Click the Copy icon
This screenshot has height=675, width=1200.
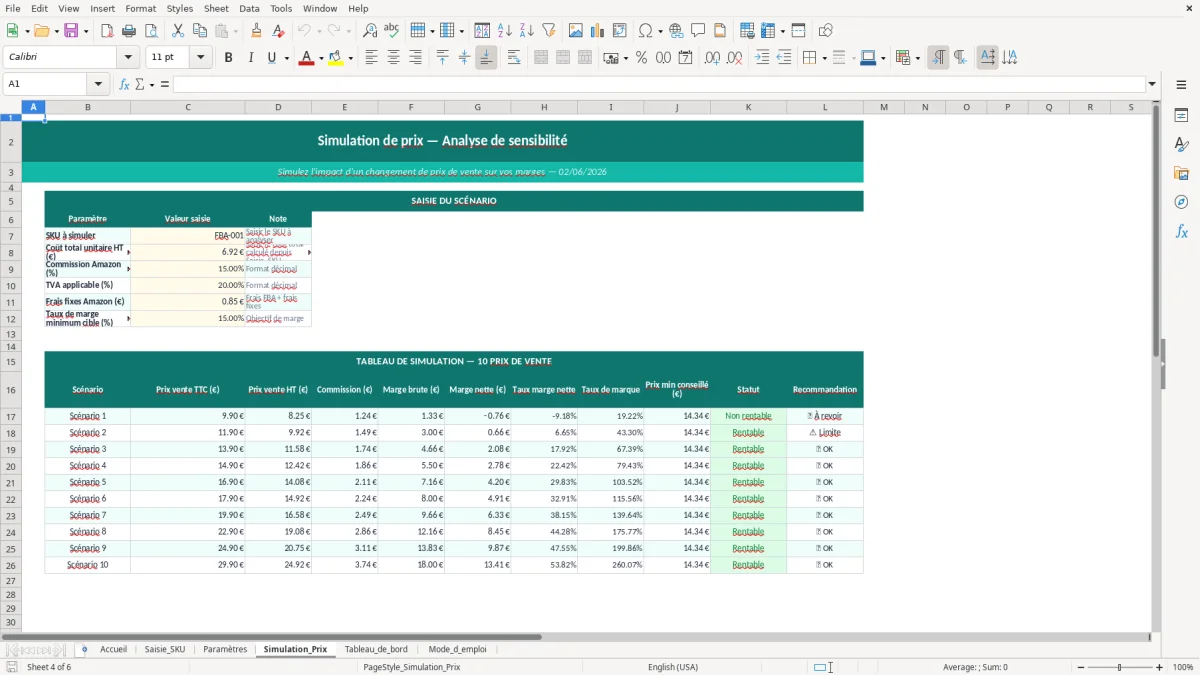click(x=199, y=30)
